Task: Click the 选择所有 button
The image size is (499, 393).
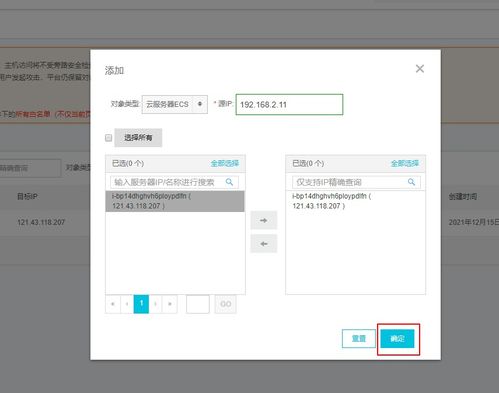Action: [x=138, y=138]
